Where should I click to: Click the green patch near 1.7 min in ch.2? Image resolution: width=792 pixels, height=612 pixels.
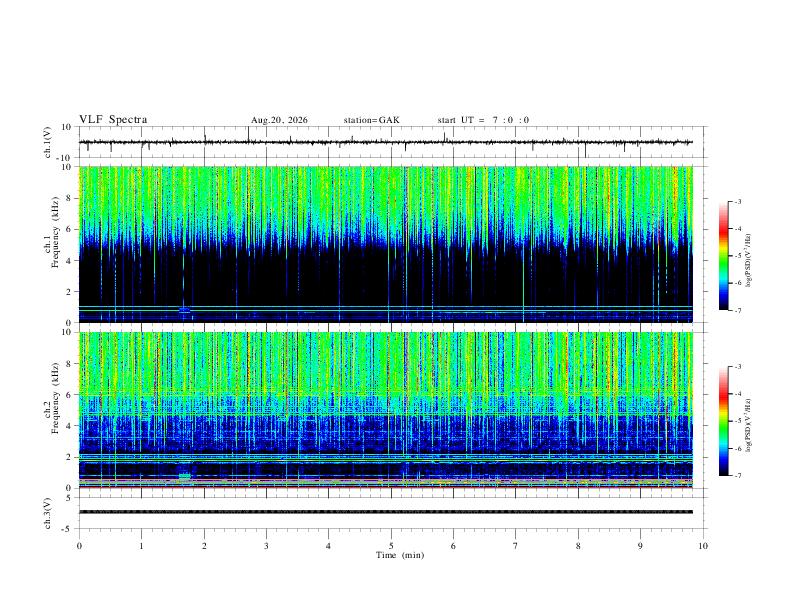(185, 476)
